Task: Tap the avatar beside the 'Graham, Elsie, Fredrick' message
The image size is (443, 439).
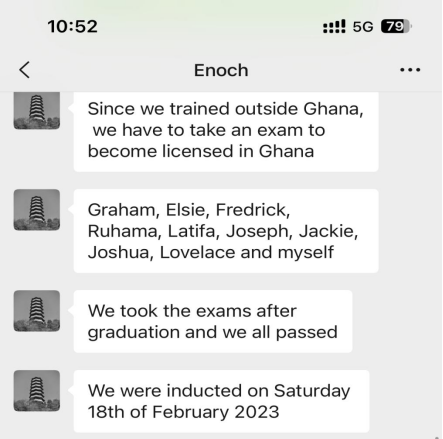Action: tap(37, 210)
